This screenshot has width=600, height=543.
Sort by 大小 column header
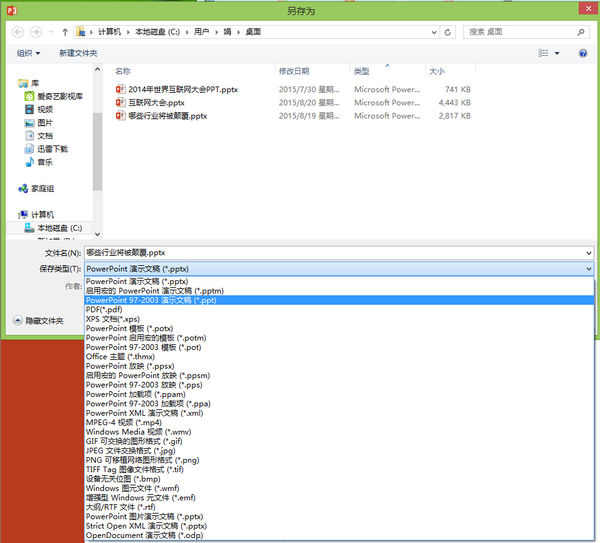[x=437, y=71]
